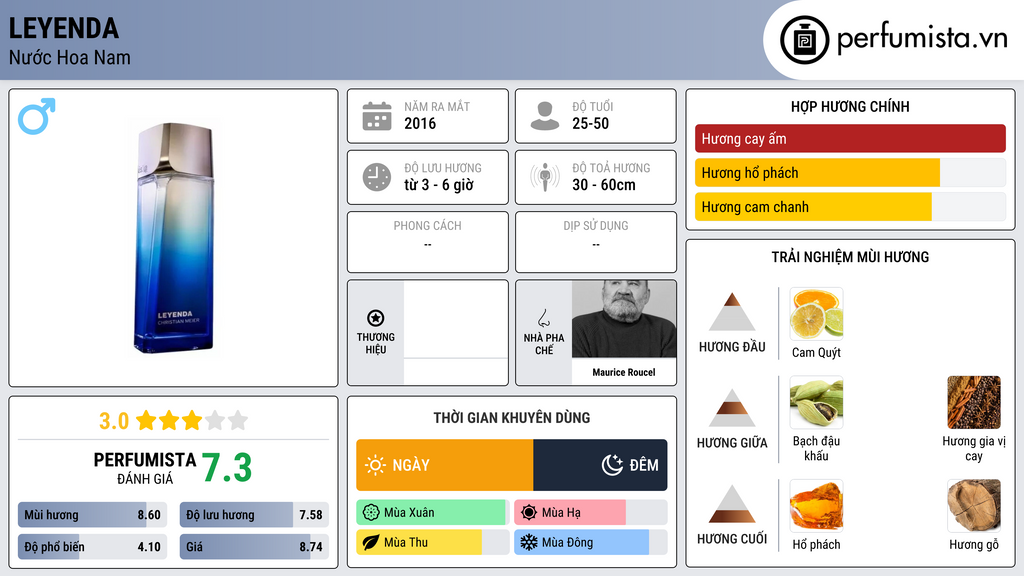This screenshot has width=1024, height=576.
Task: Click the calendar icon for release year
Action: [377, 116]
